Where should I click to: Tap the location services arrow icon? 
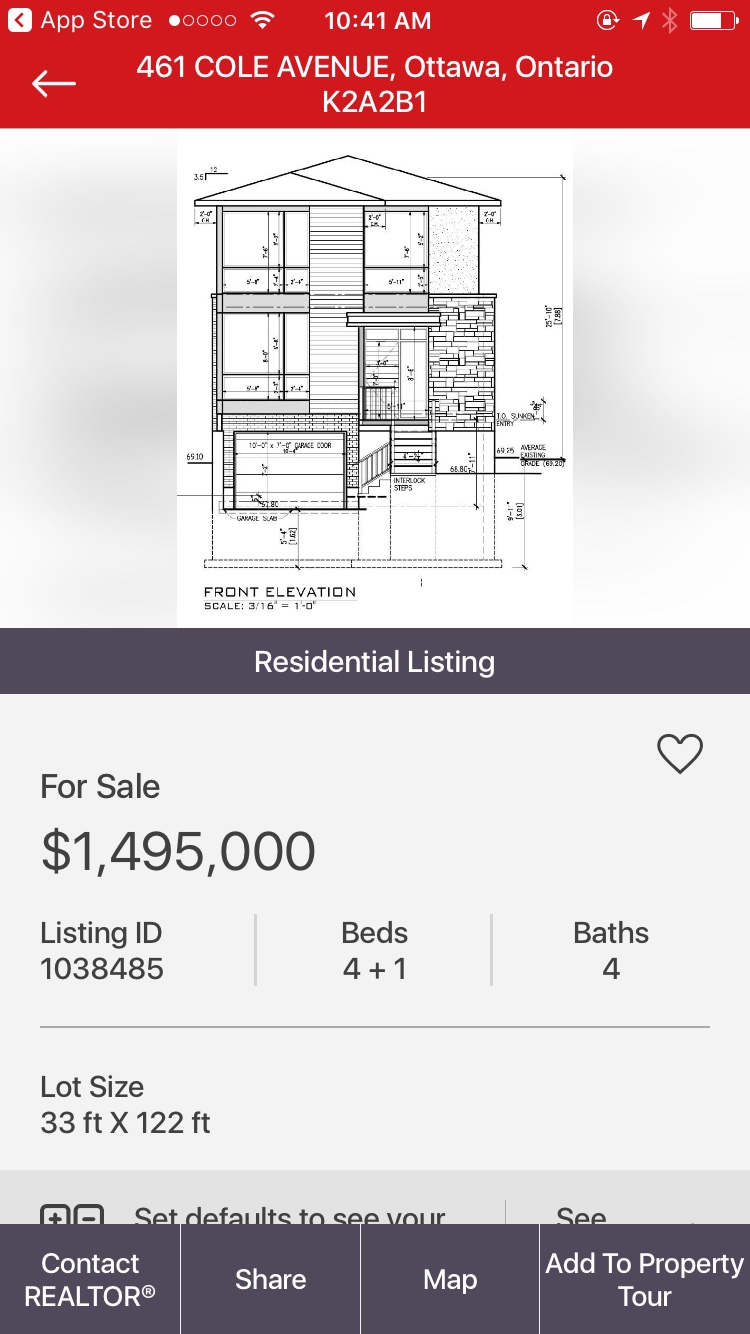tap(640, 20)
